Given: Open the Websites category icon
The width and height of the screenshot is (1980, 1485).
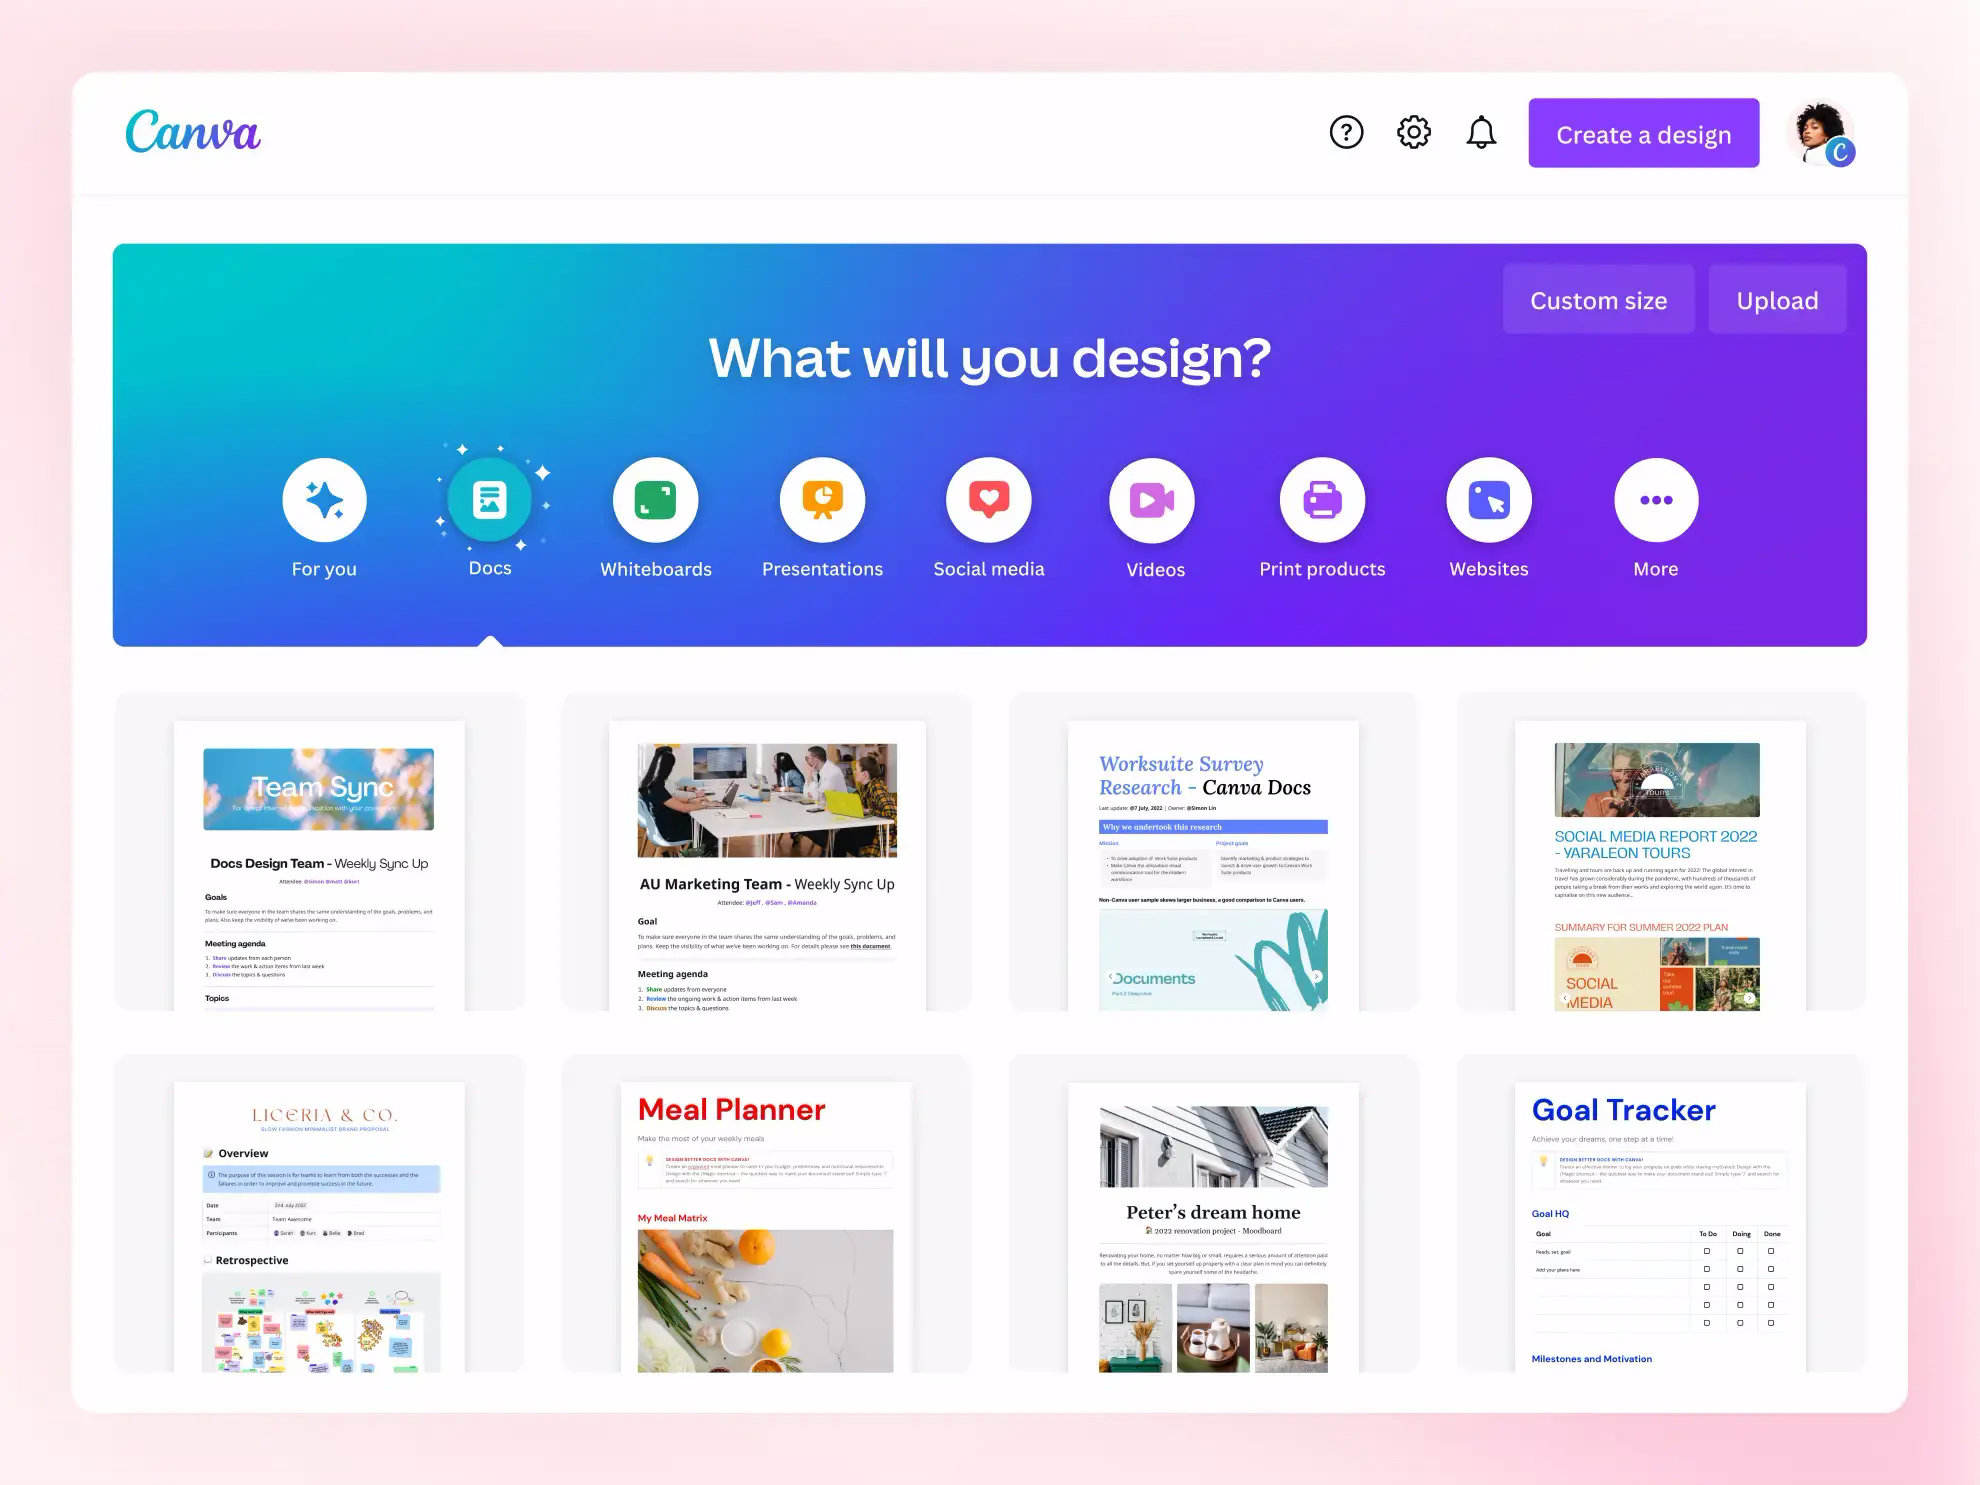Looking at the screenshot, I should coord(1489,499).
